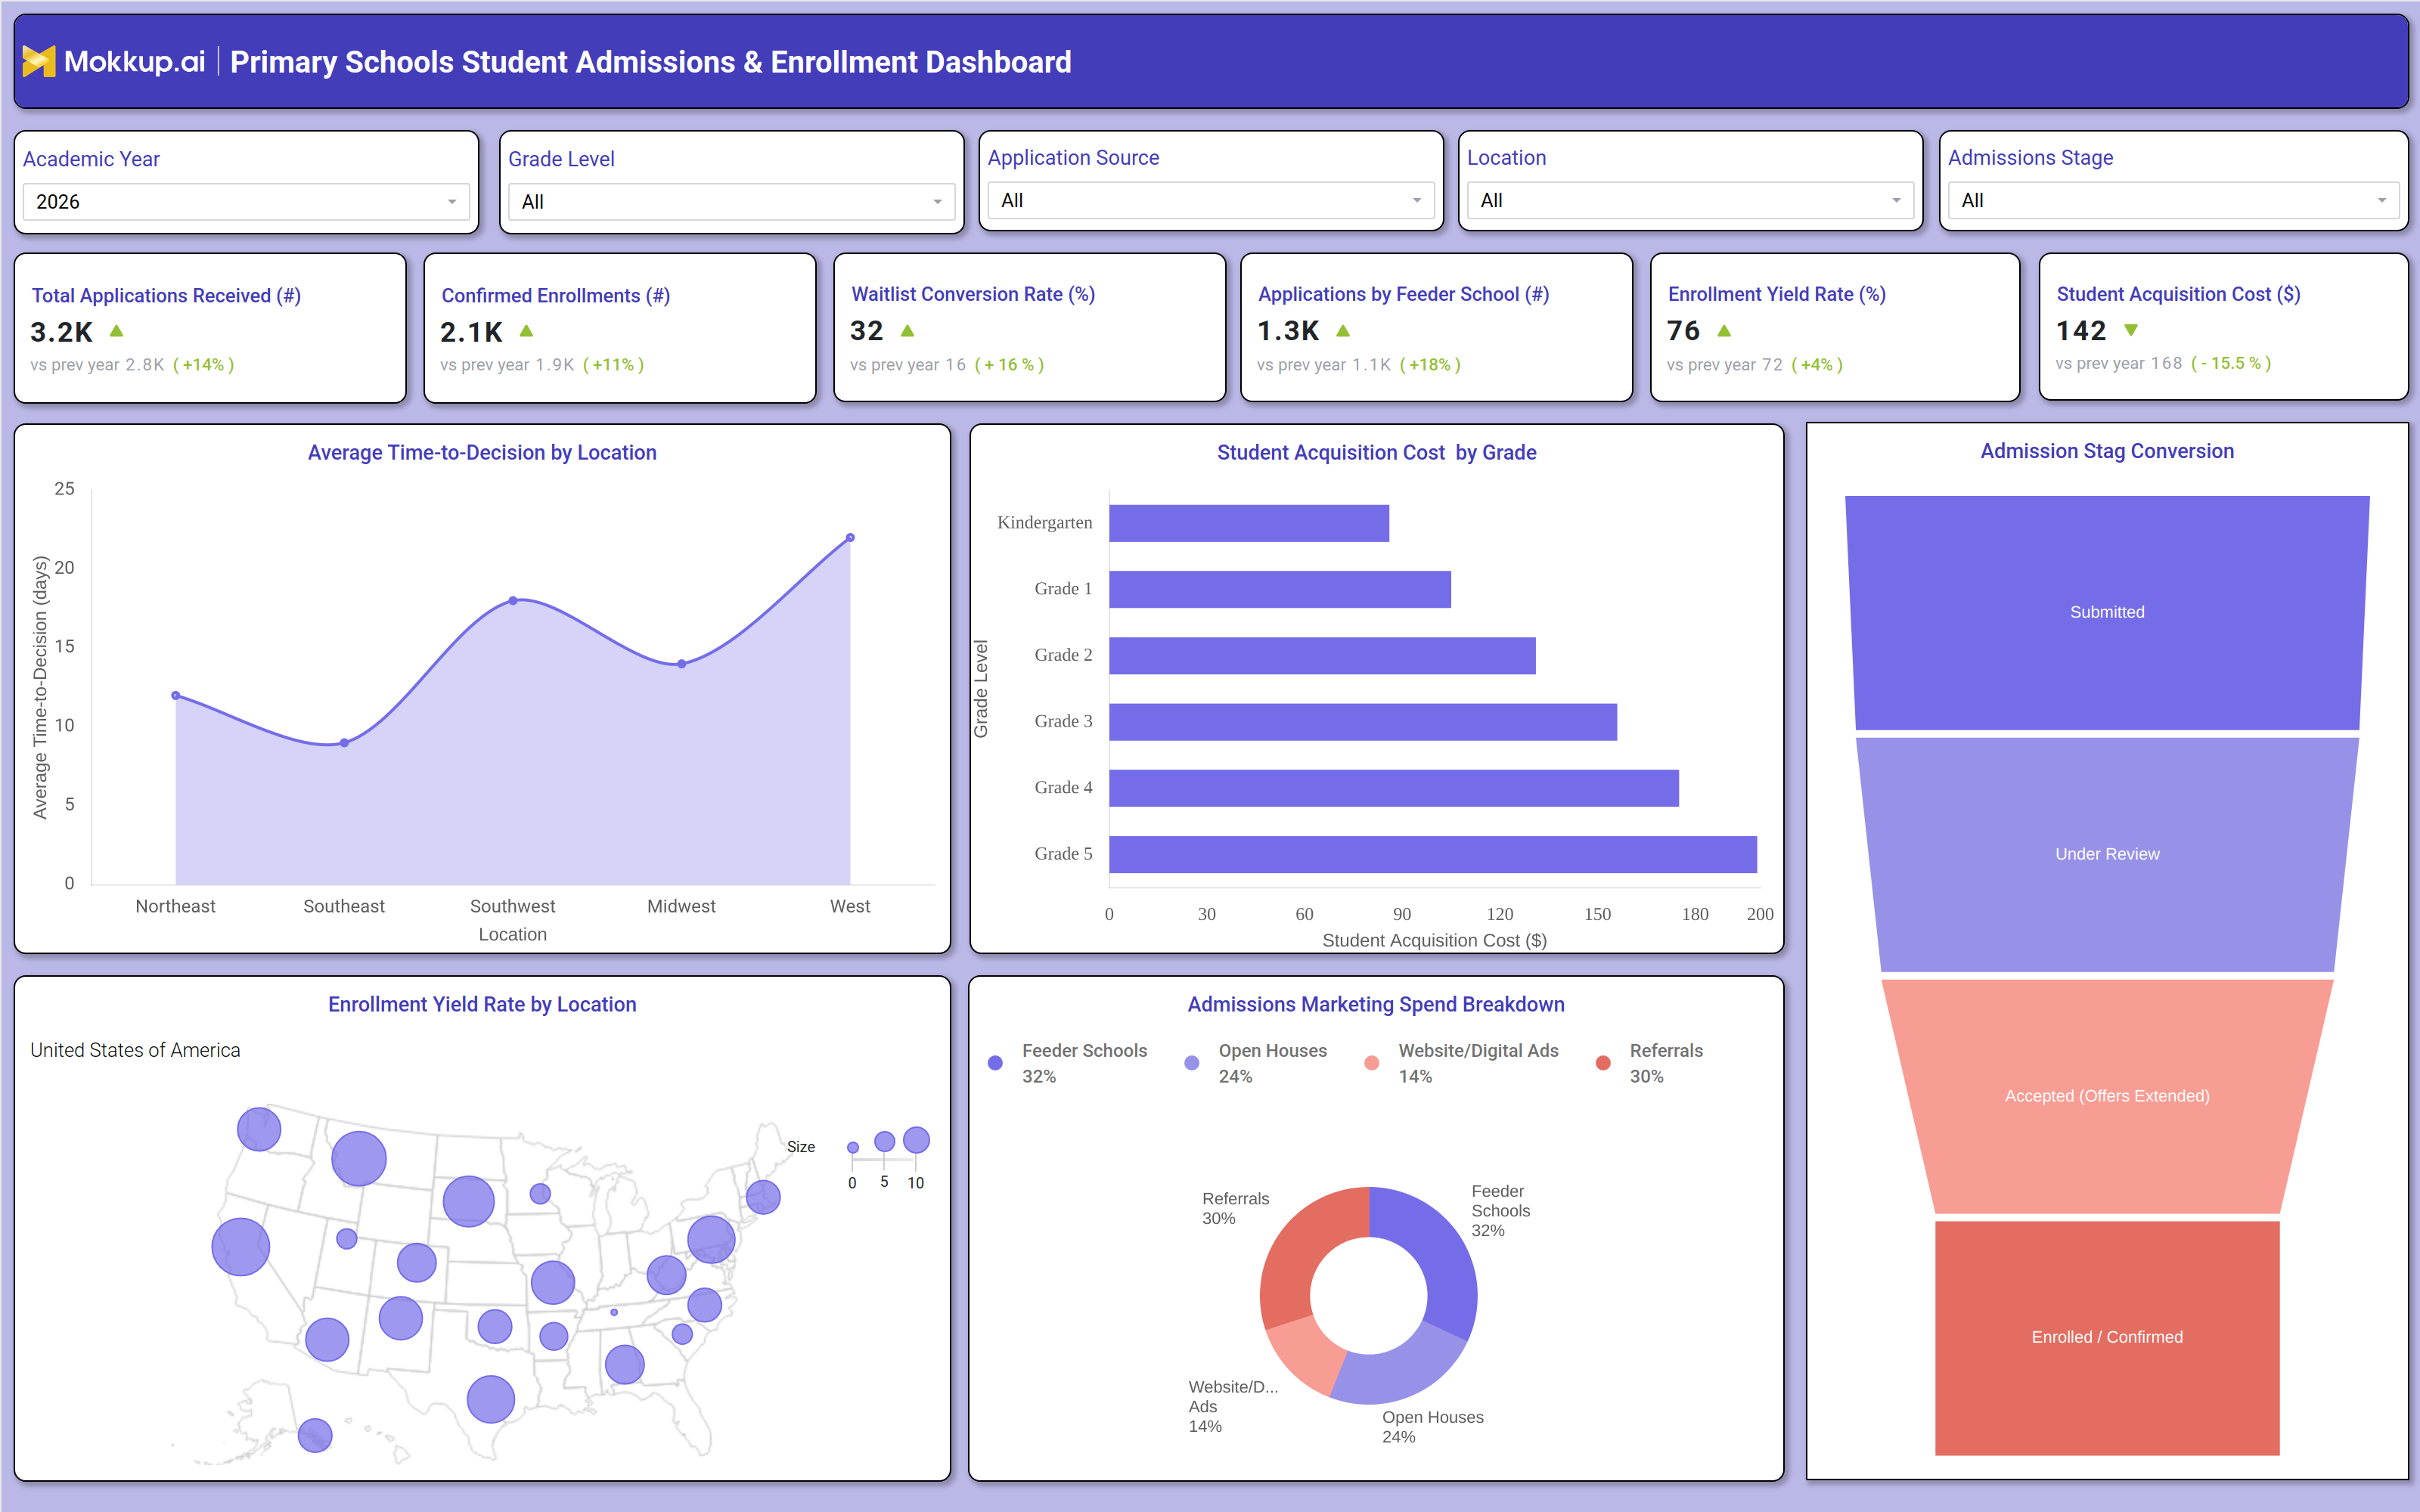Viewport: 2420px width, 1512px height.
Task: Click the Admission Stag Conversion title
Action: [2107, 451]
